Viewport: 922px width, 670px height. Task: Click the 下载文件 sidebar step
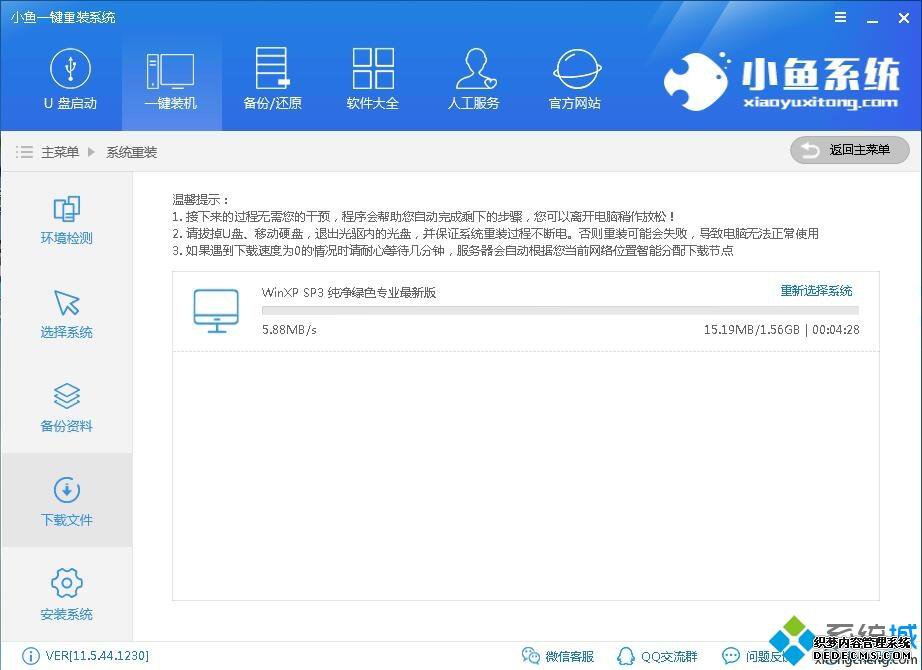click(x=67, y=501)
